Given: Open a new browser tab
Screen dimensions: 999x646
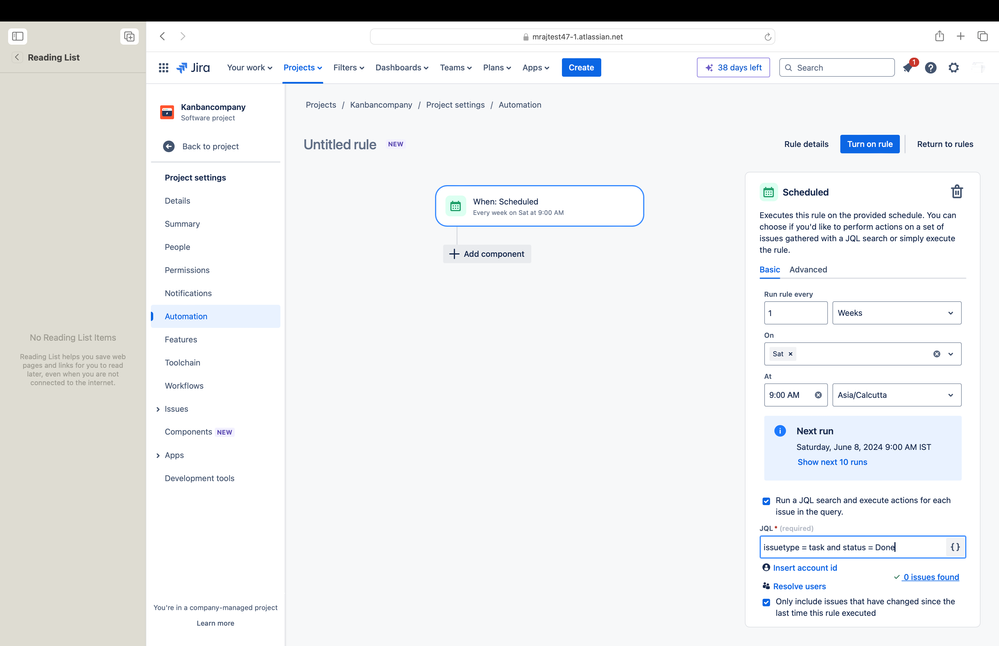Looking at the screenshot, I should [x=960, y=36].
